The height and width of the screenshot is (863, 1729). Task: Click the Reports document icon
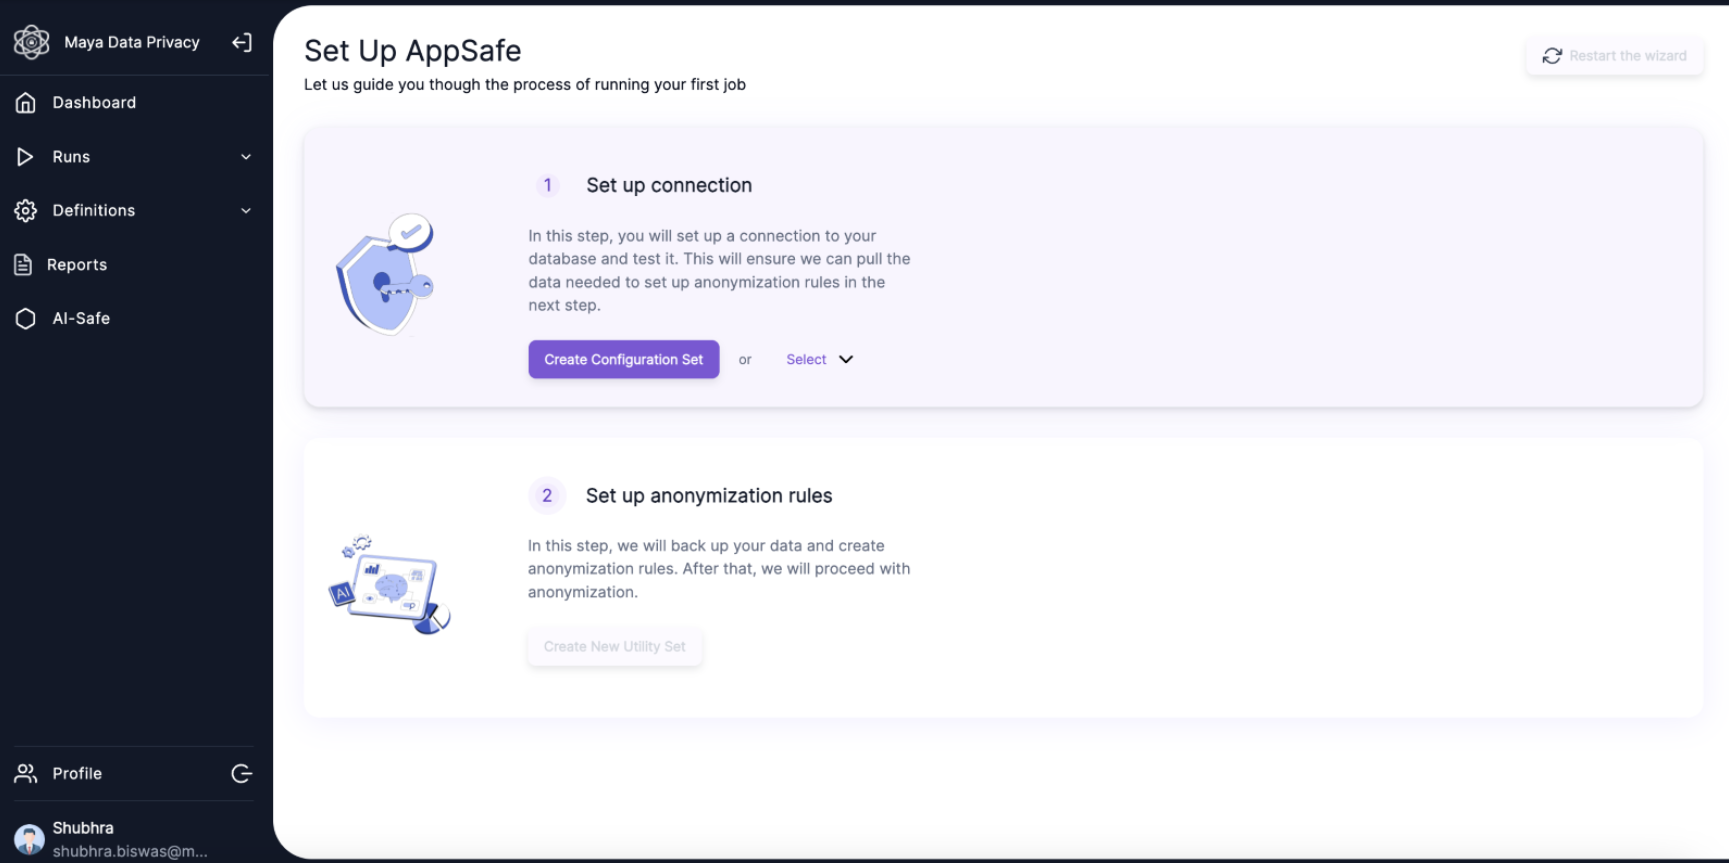[x=23, y=264]
